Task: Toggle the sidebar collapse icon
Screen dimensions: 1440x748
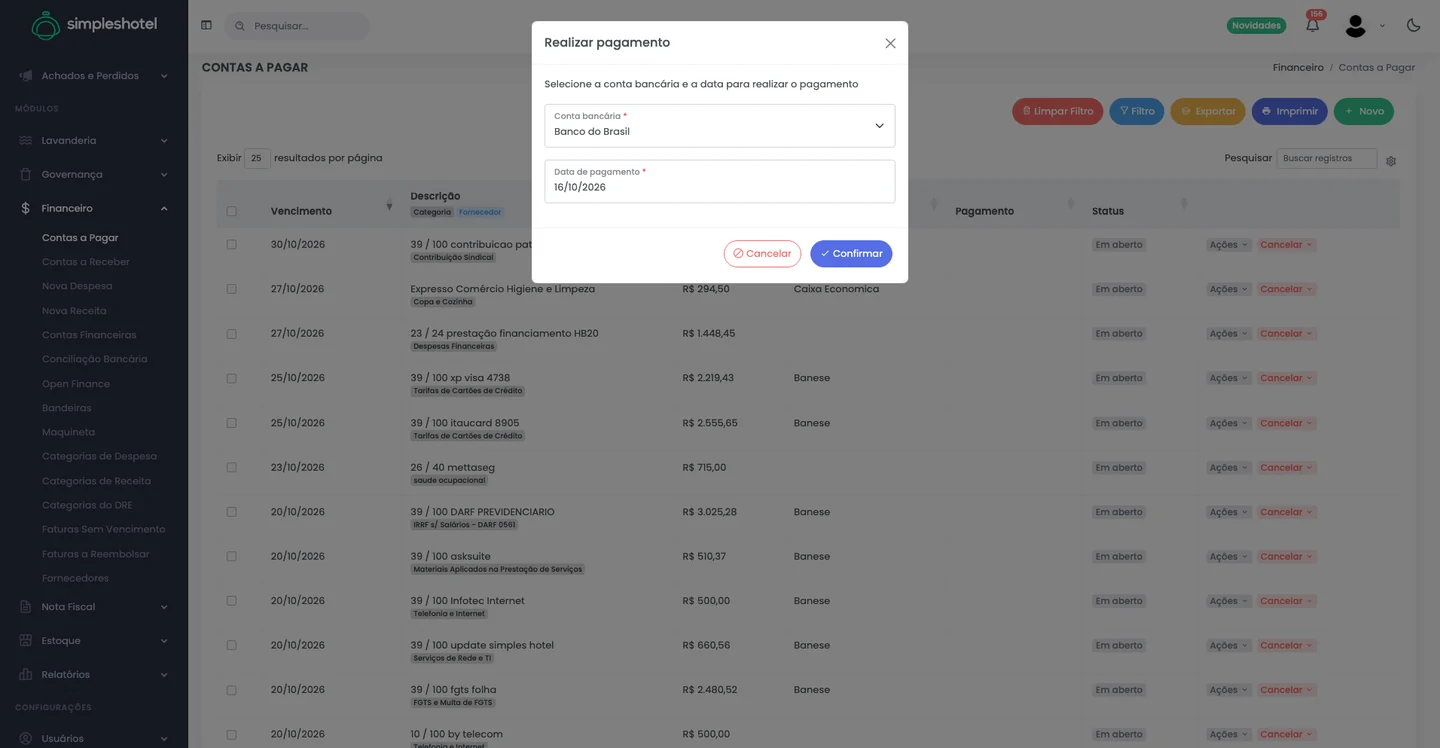Action: tap(206, 25)
